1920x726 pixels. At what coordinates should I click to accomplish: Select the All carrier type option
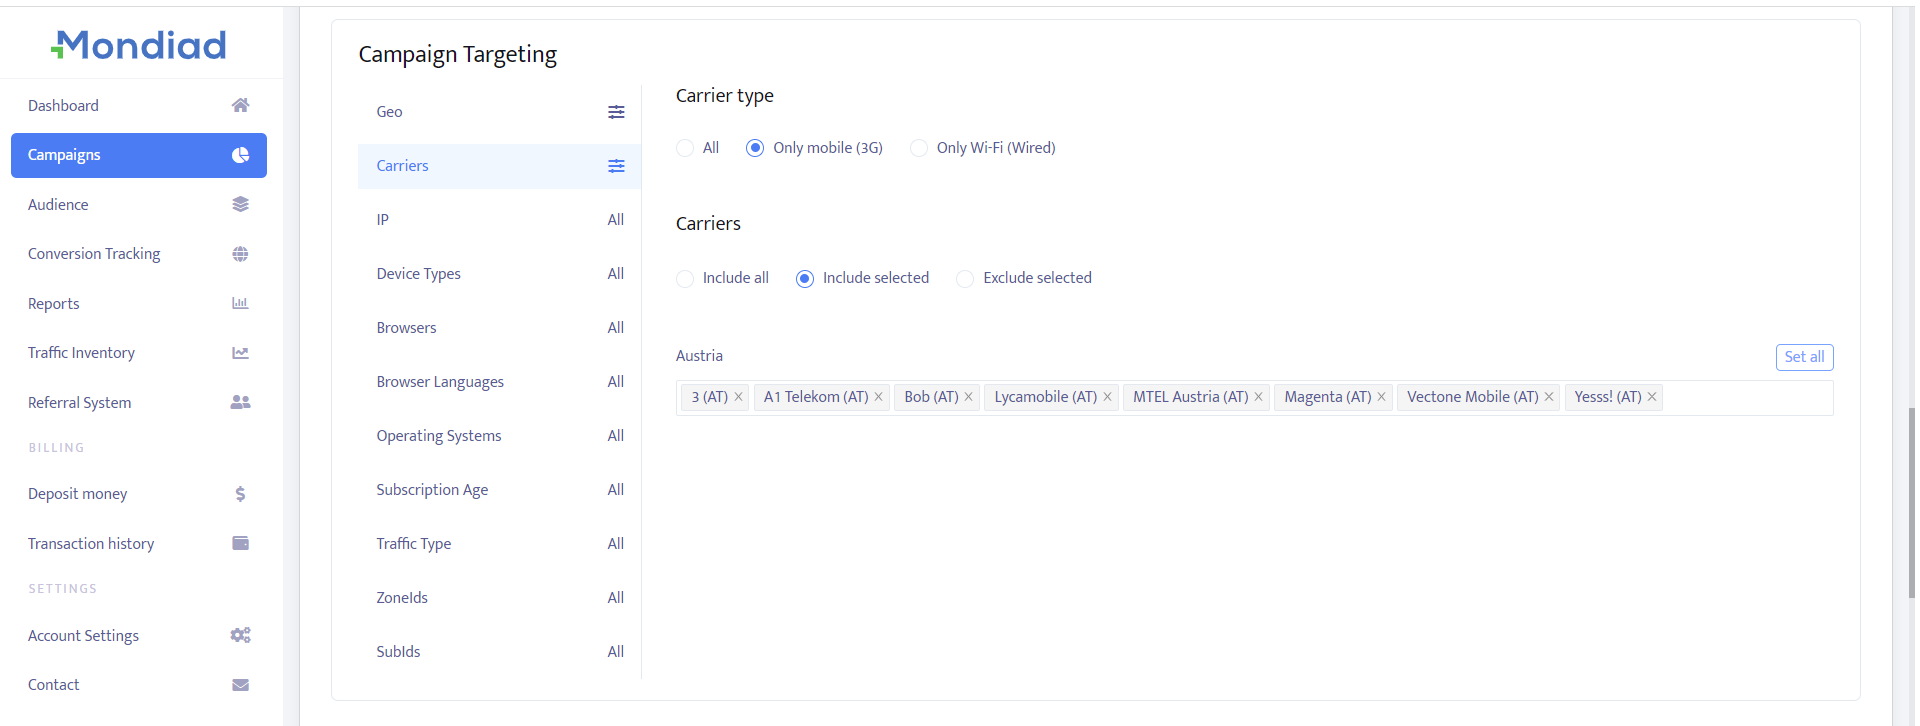[x=685, y=148]
